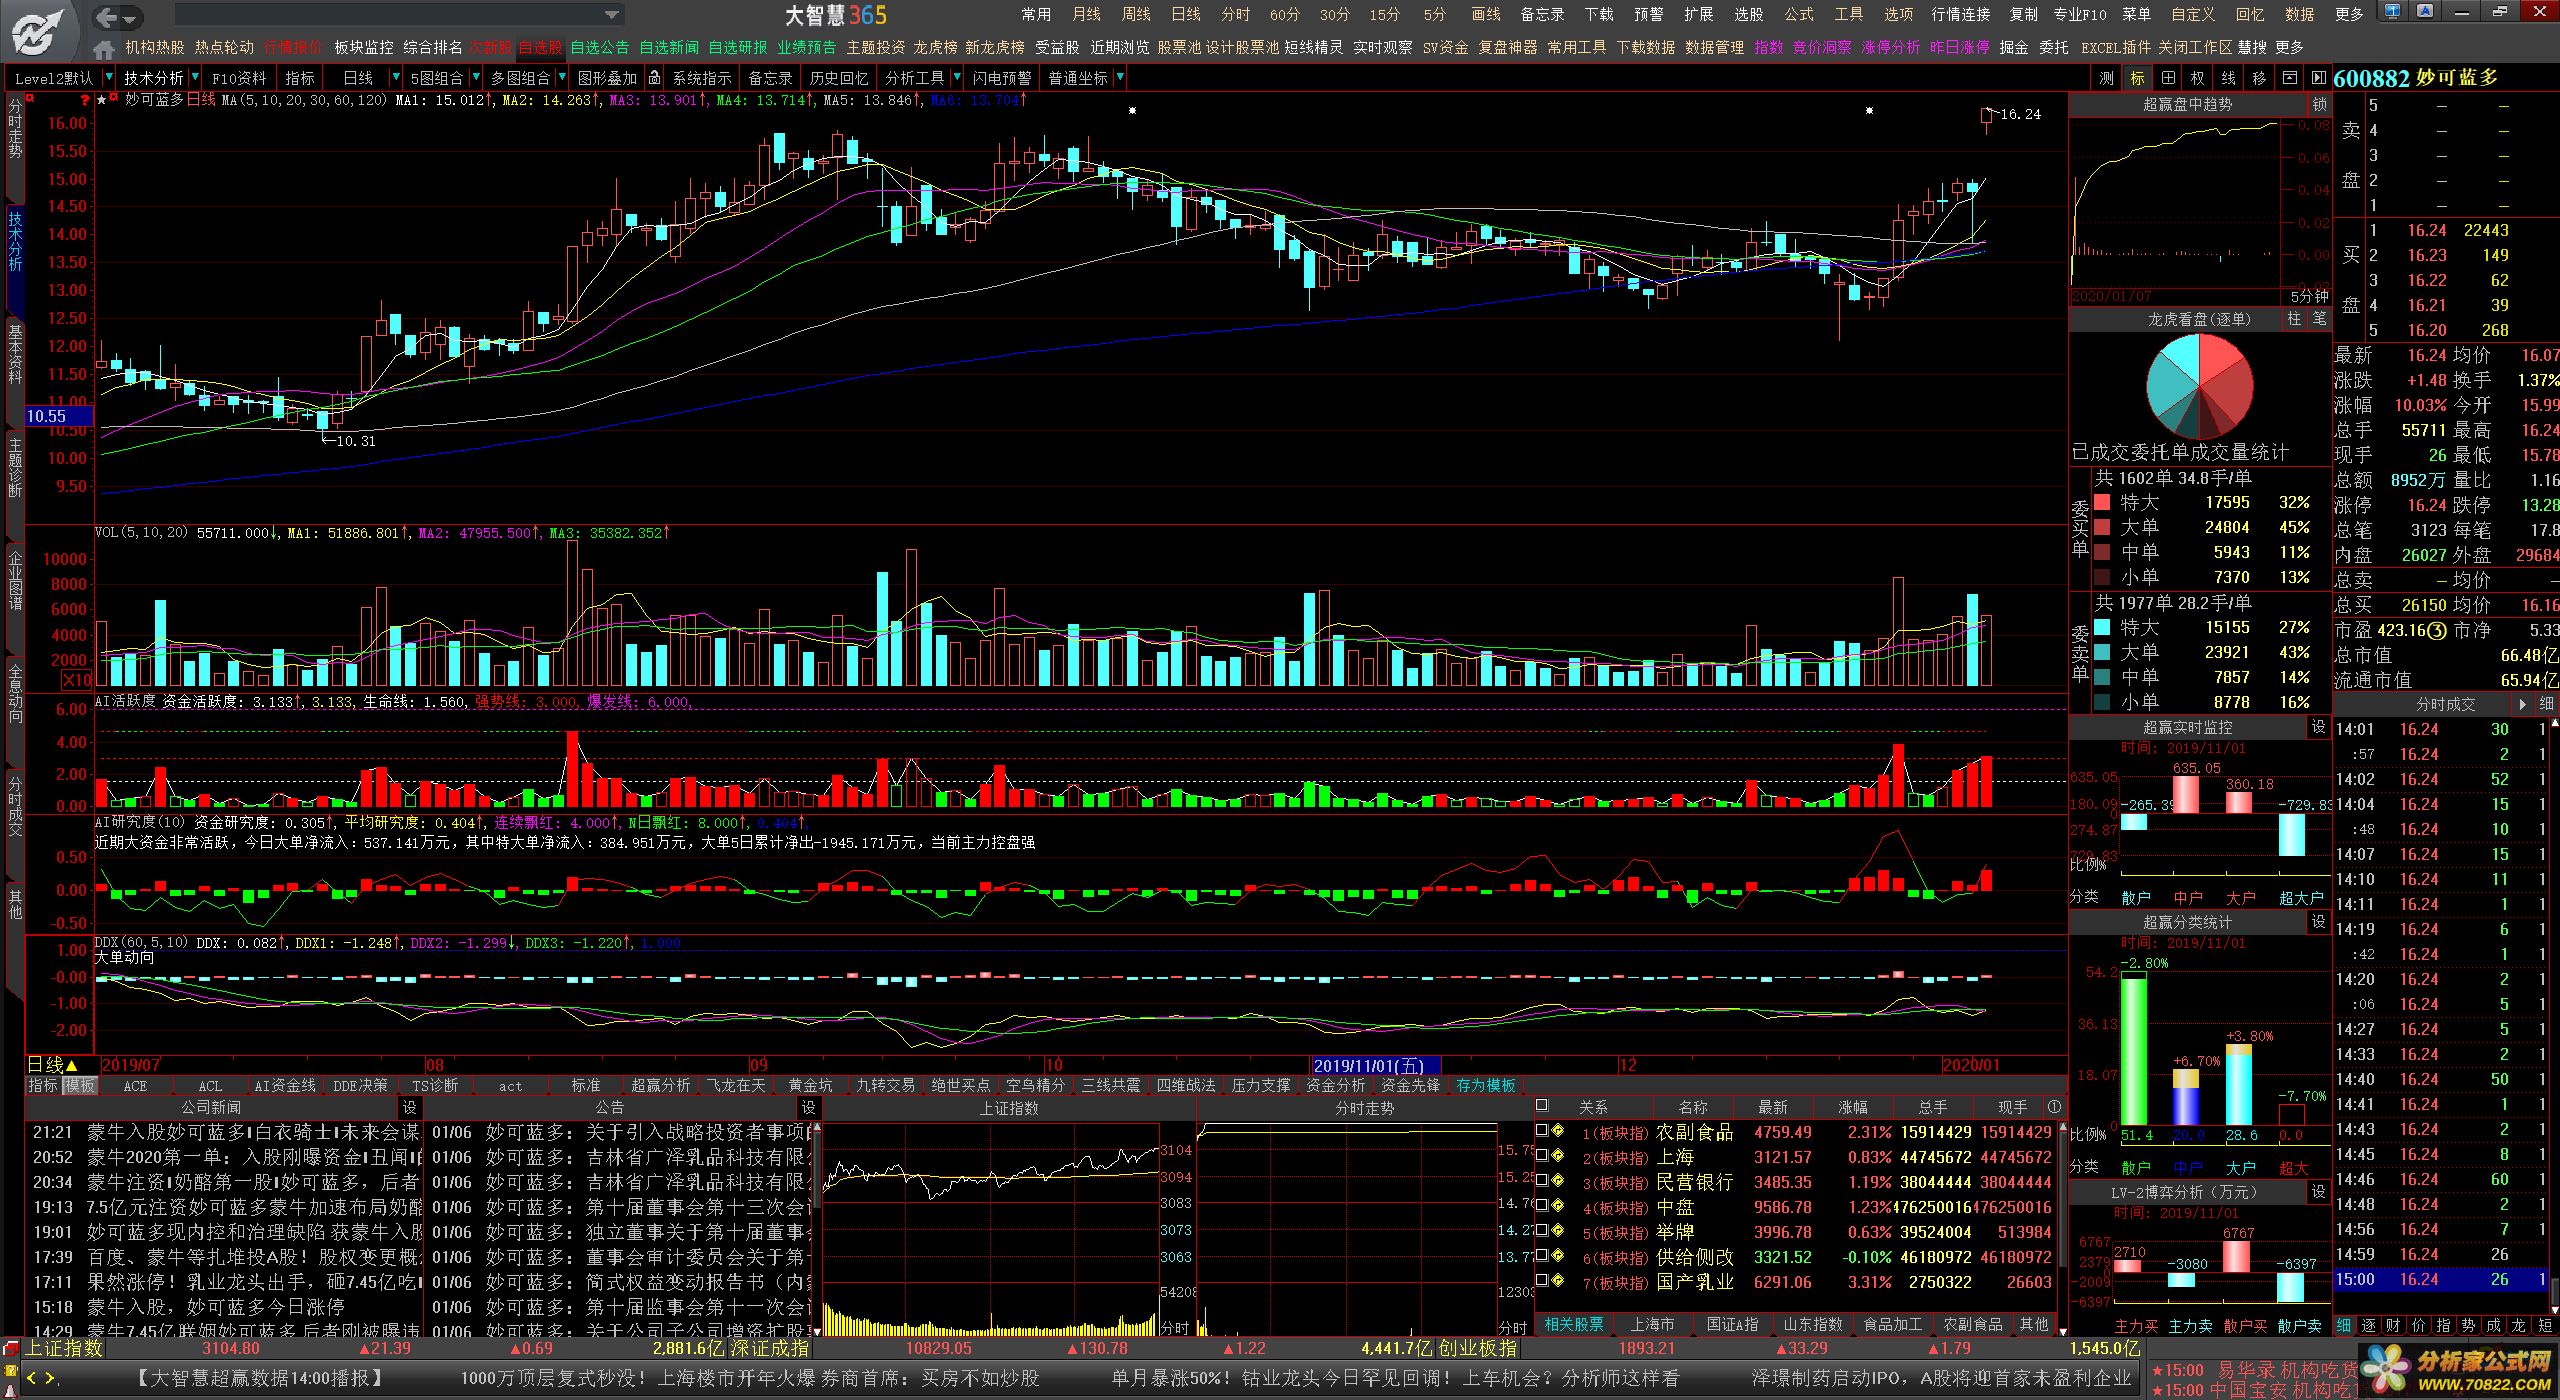2560x1400 pixels.
Task: Open the 公式 menu
Action: pos(1798,15)
